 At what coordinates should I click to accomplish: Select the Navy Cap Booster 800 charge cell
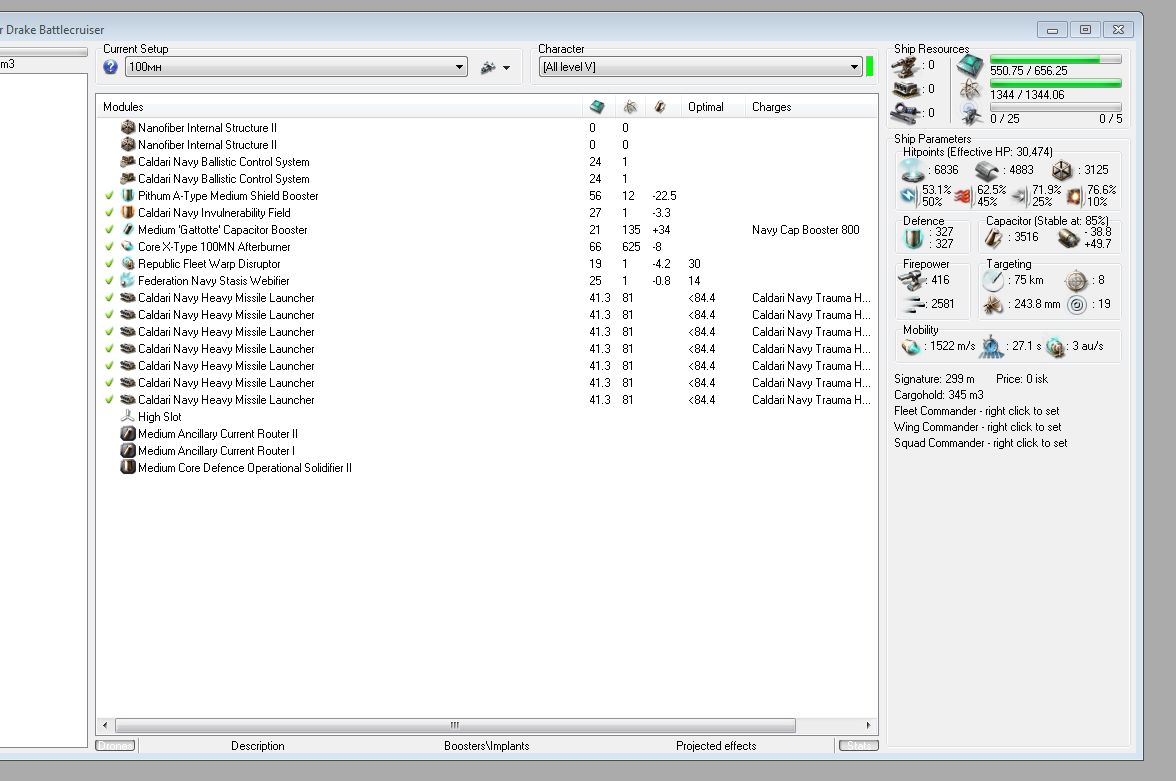tap(806, 230)
